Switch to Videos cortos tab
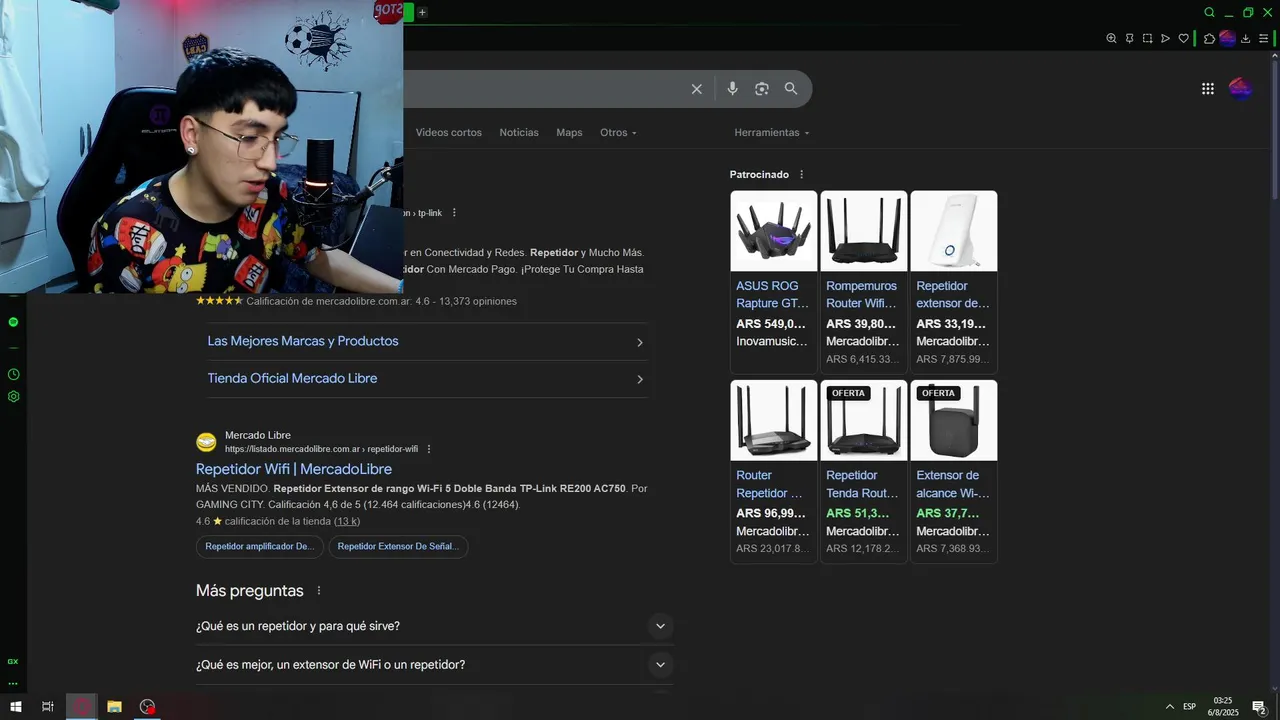This screenshot has width=1280, height=720. click(449, 132)
